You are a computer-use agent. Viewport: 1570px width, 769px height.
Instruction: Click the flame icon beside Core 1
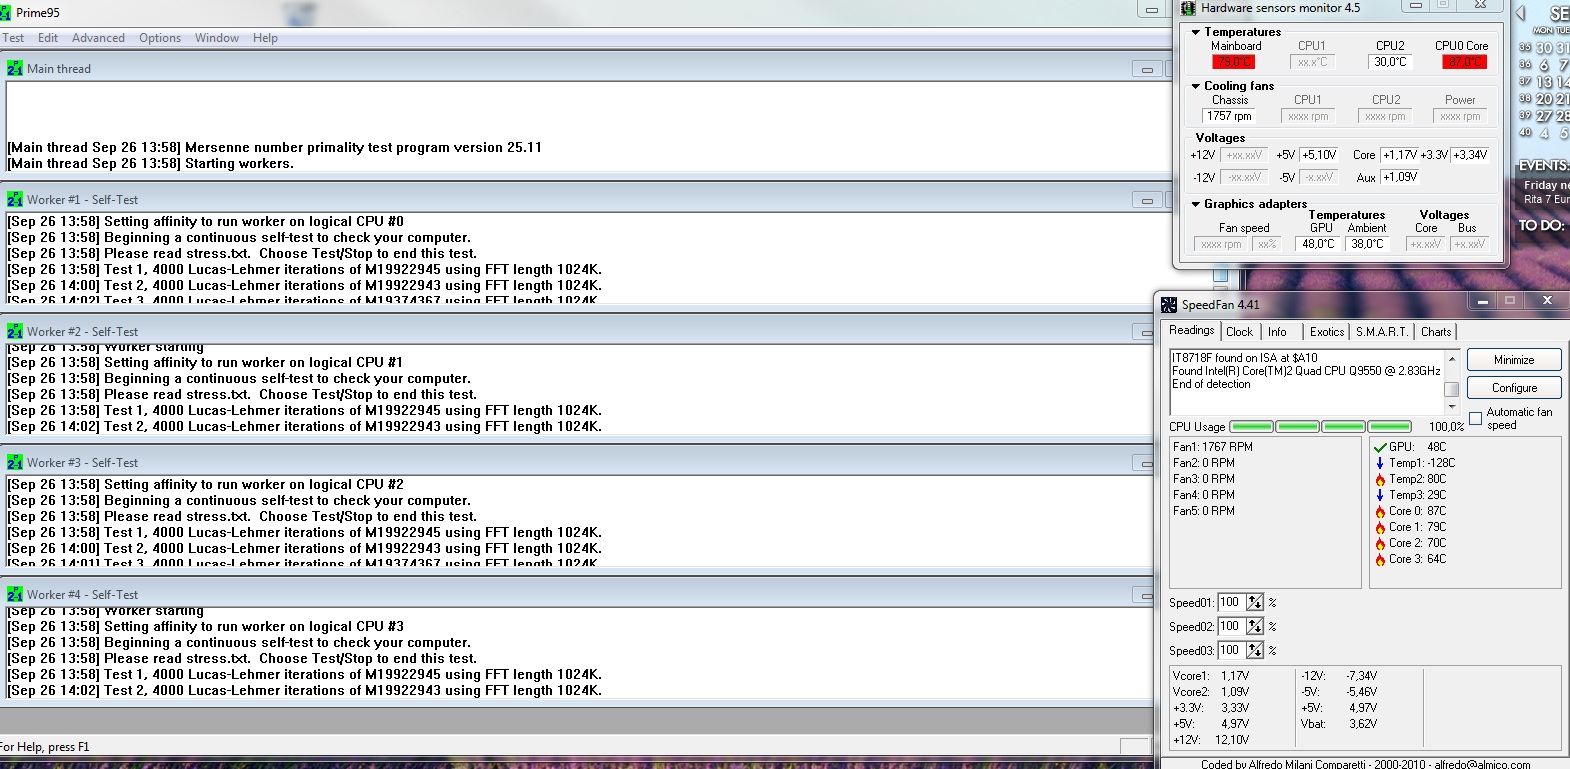pyautogui.click(x=1380, y=527)
